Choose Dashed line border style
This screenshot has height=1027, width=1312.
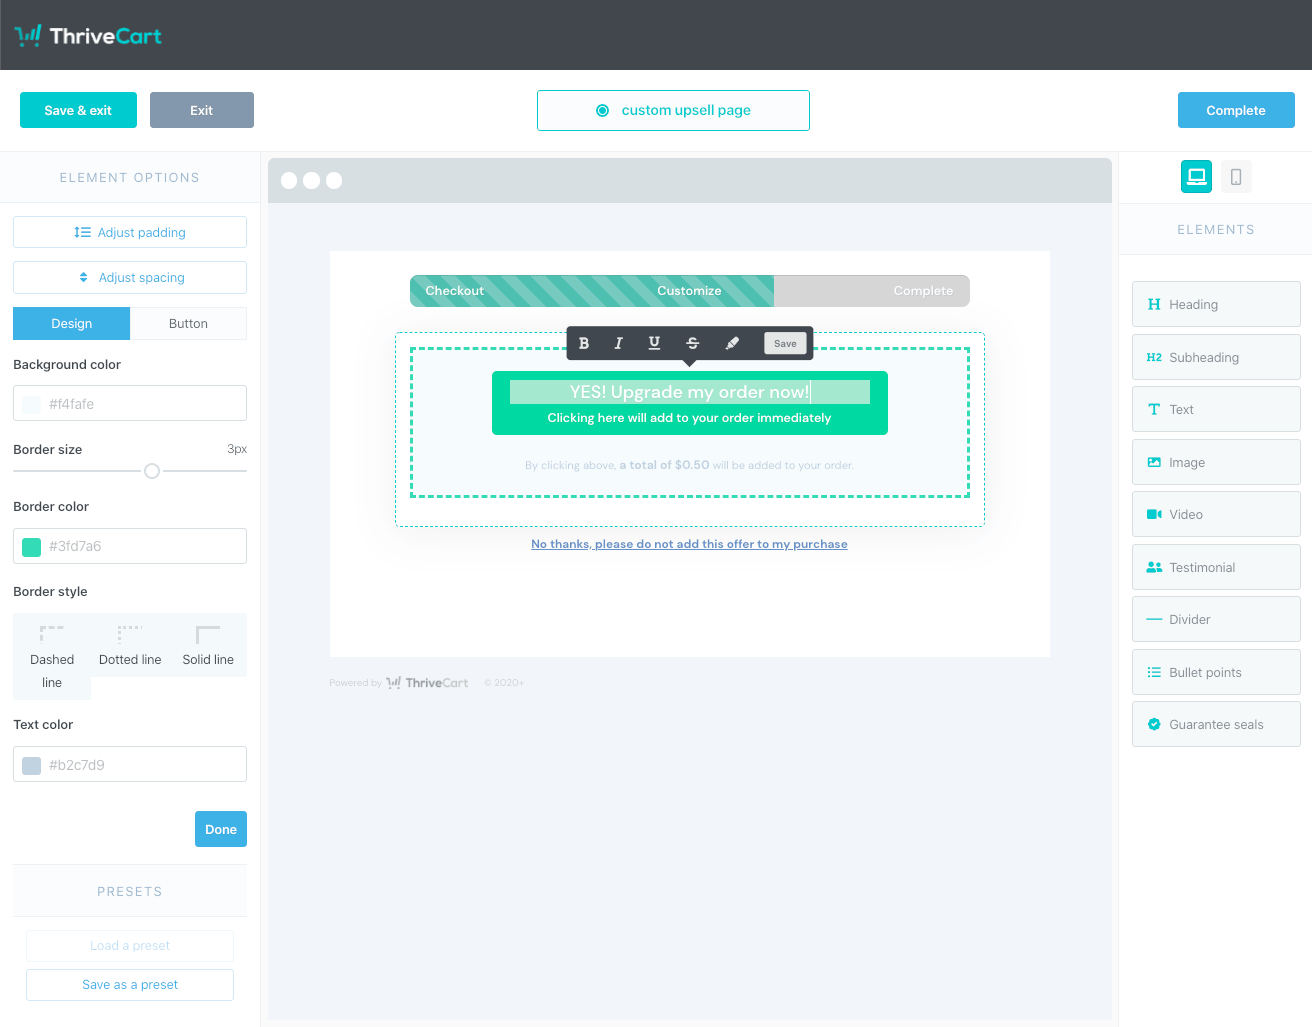click(52, 656)
